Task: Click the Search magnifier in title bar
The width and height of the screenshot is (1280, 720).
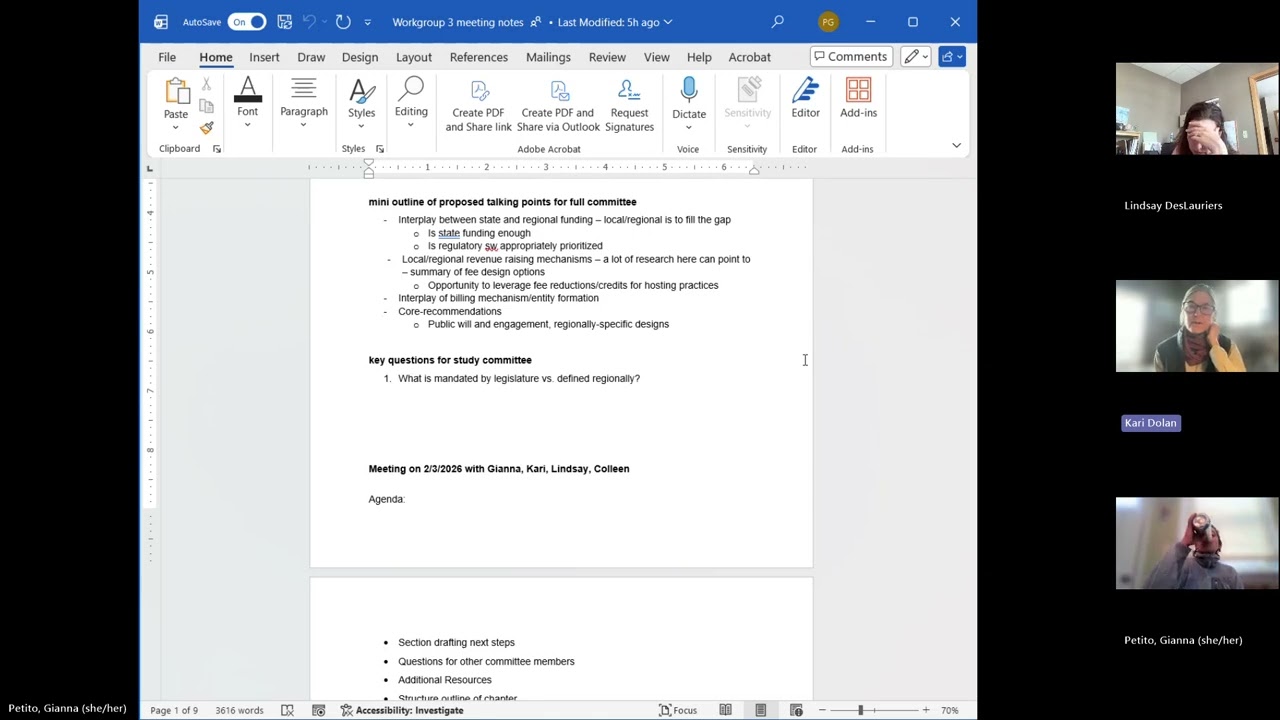Action: coord(777,21)
